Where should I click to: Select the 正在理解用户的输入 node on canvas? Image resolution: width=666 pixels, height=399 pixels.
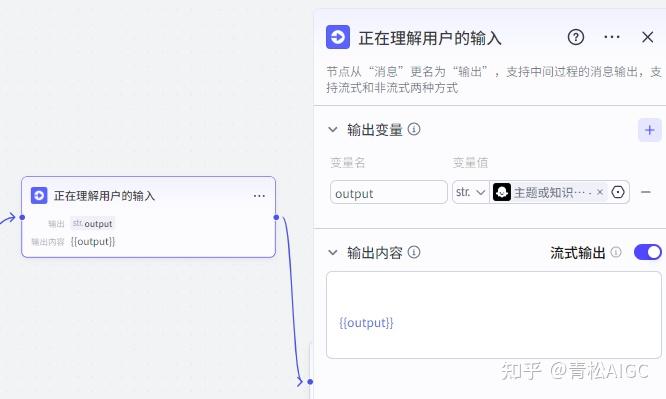[x=148, y=217]
